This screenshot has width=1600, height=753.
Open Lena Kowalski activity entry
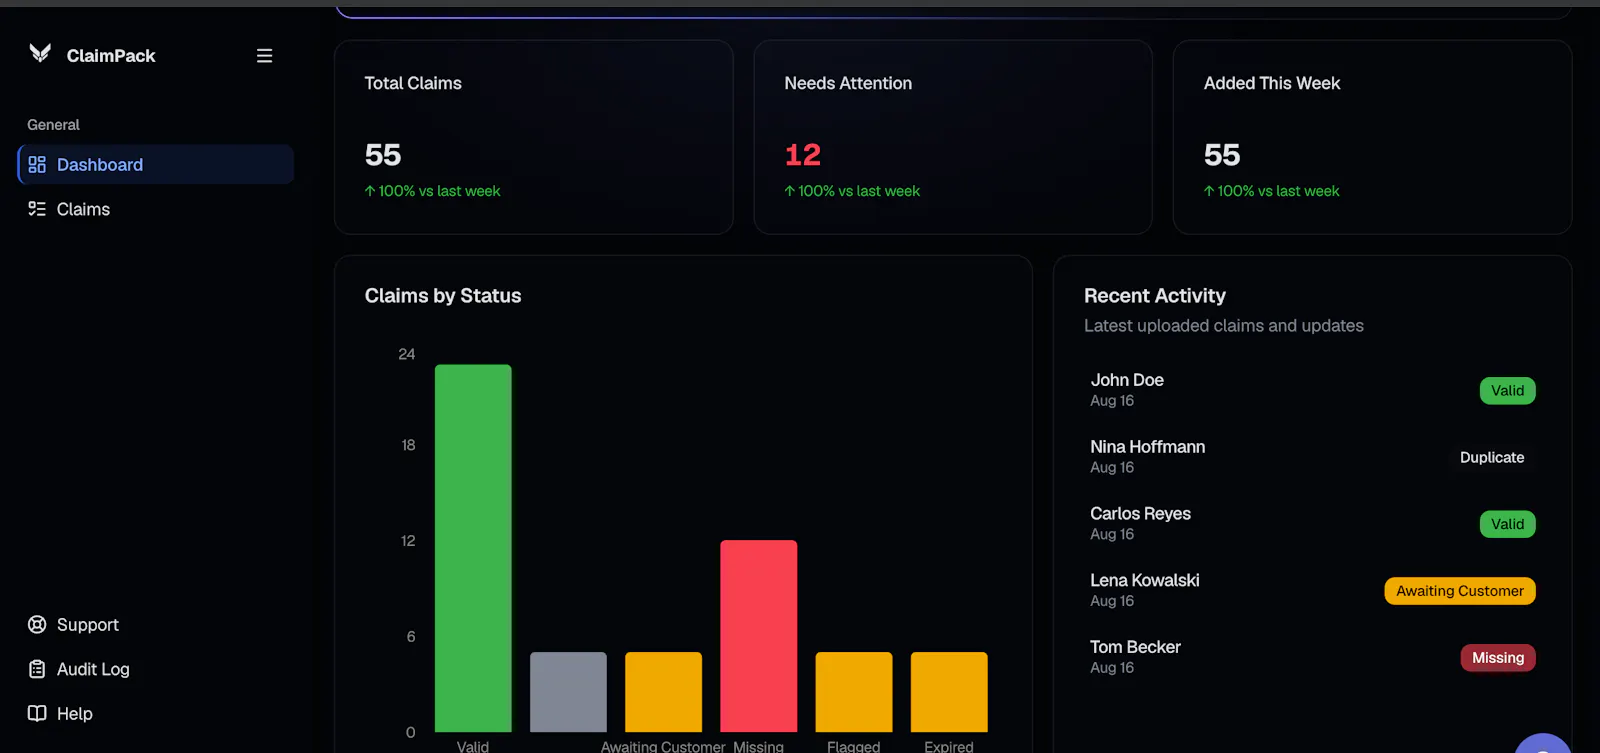[x=1312, y=590]
